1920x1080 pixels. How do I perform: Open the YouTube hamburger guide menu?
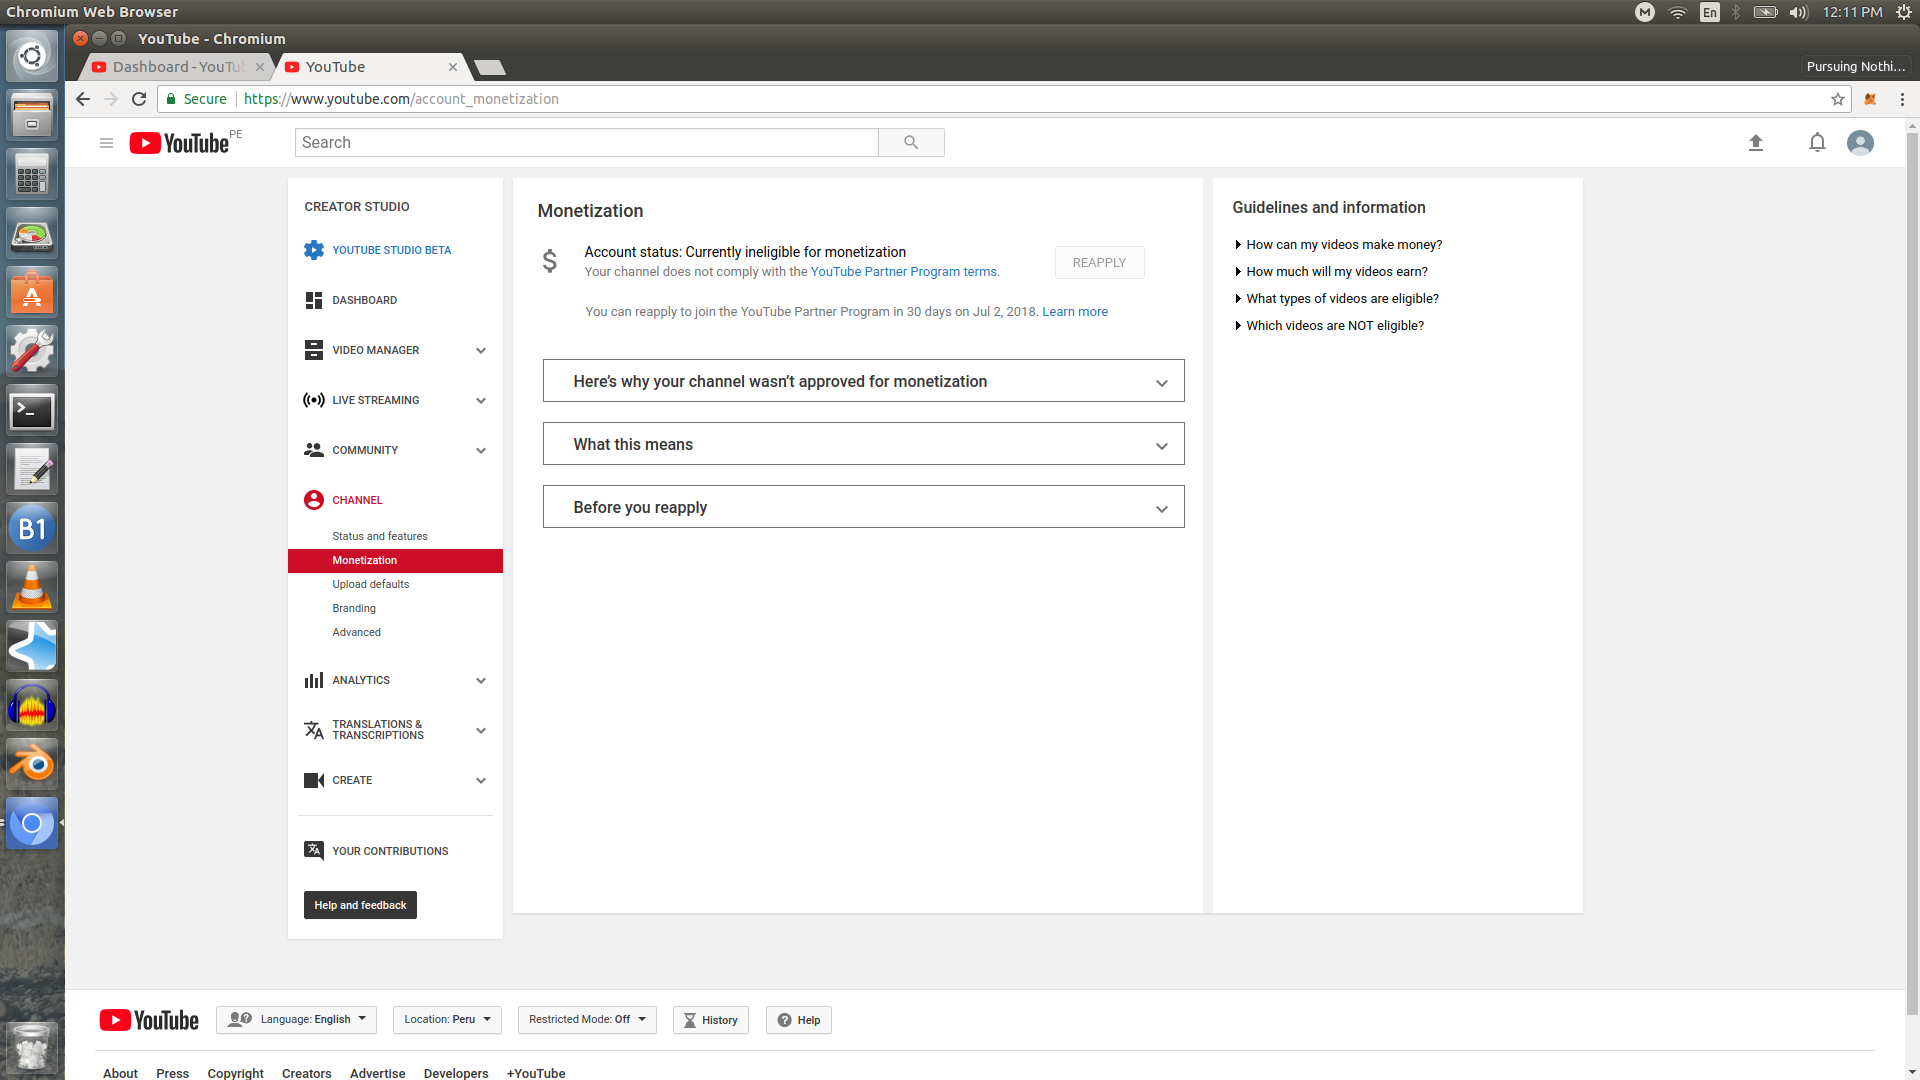click(x=106, y=143)
